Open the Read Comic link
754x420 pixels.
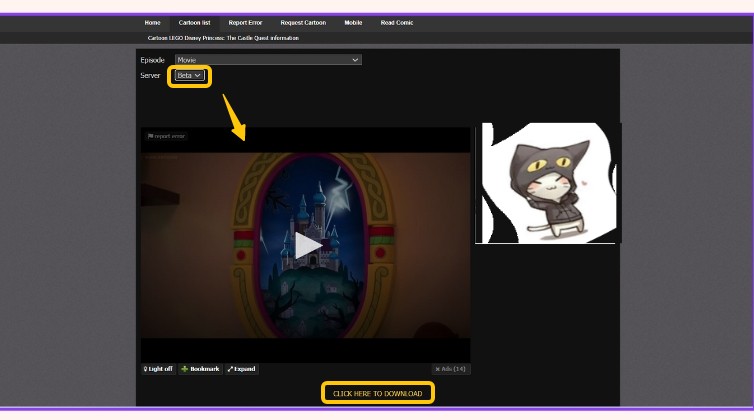pyautogui.click(x=397, y=23)
